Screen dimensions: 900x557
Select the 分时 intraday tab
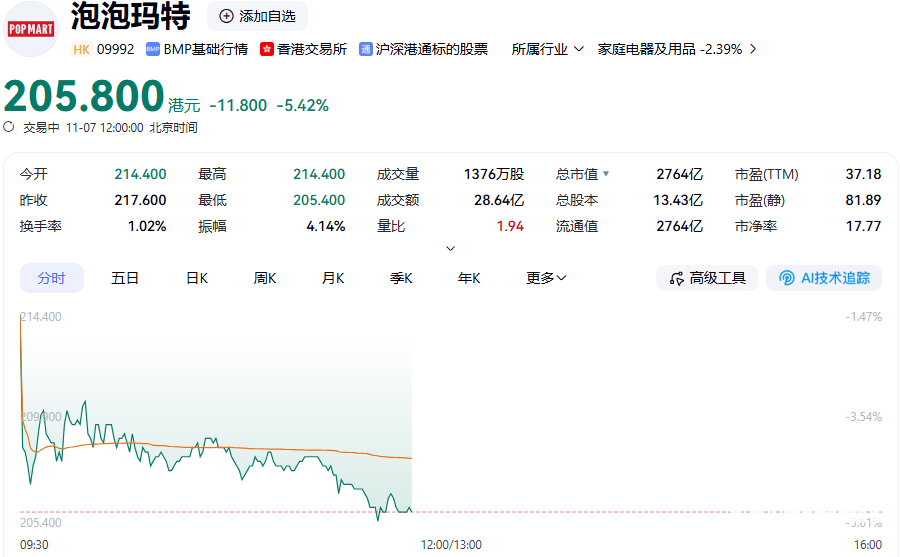(x=52, y=278)
